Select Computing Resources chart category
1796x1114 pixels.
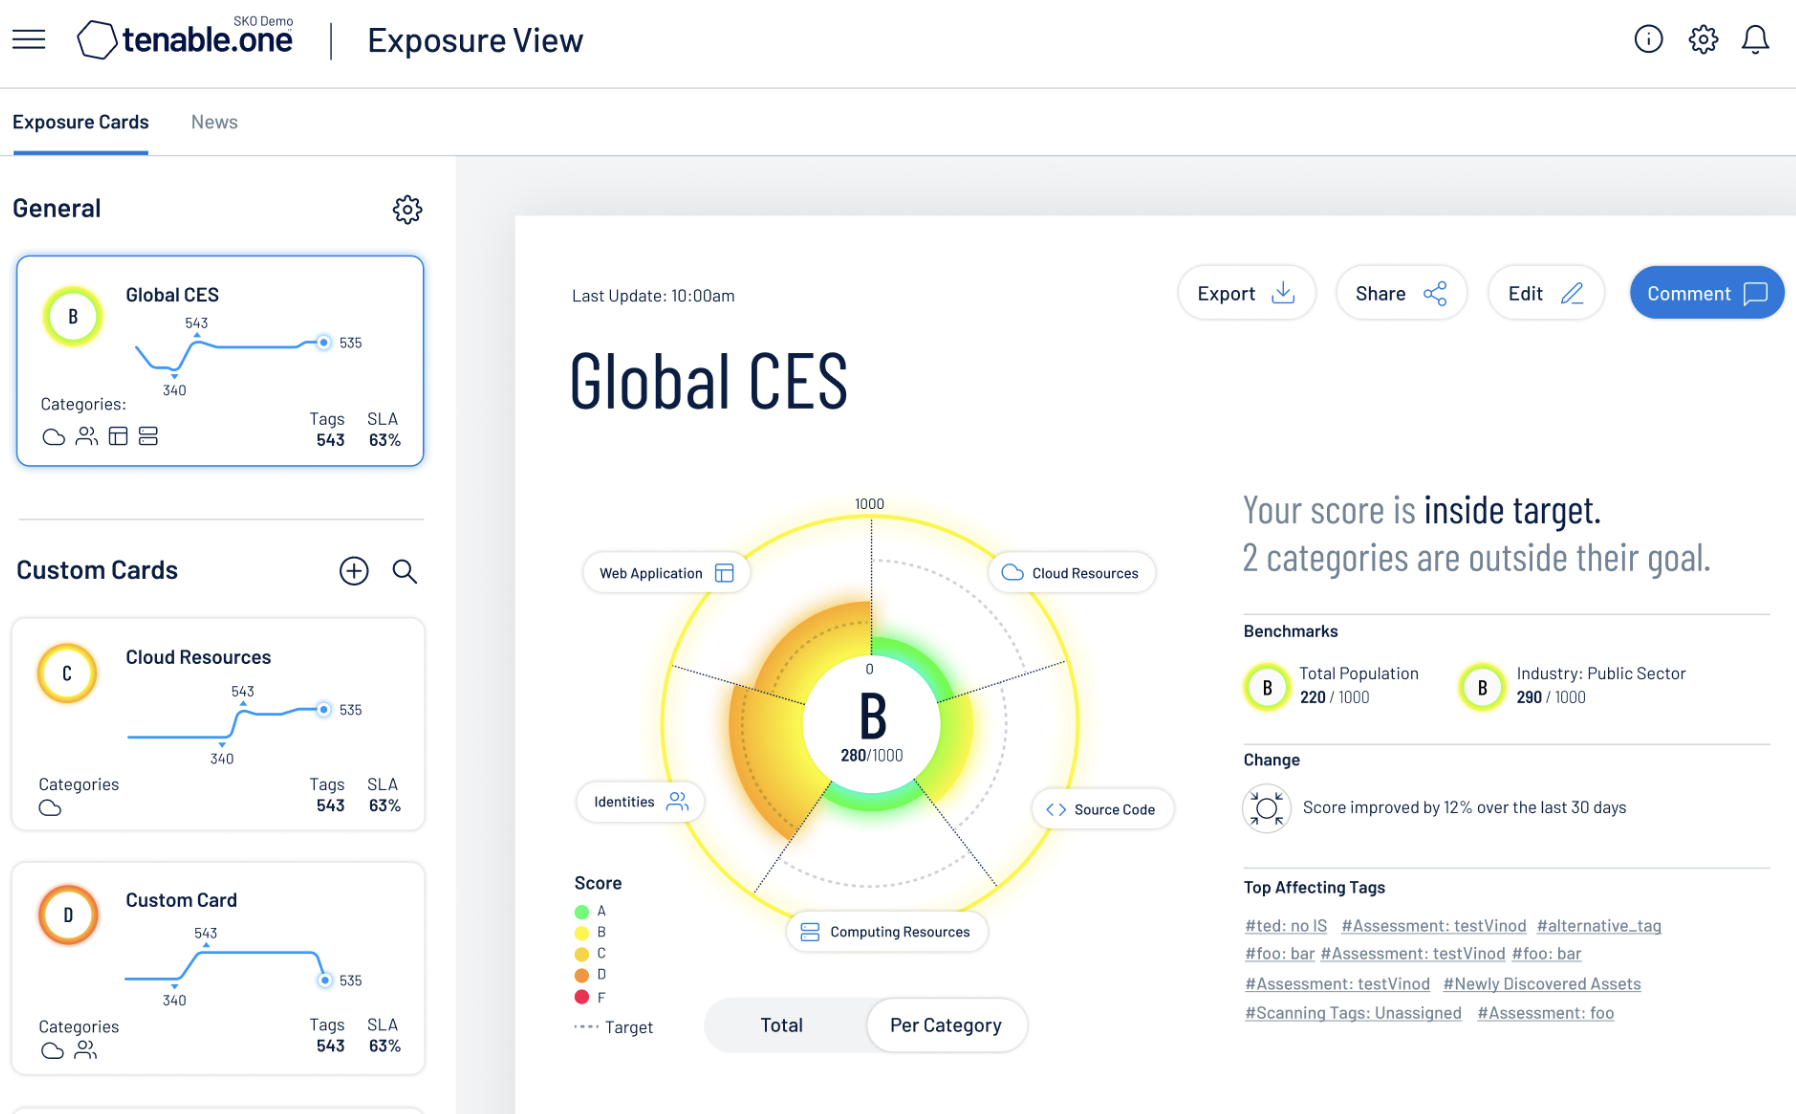click(887, 932)
